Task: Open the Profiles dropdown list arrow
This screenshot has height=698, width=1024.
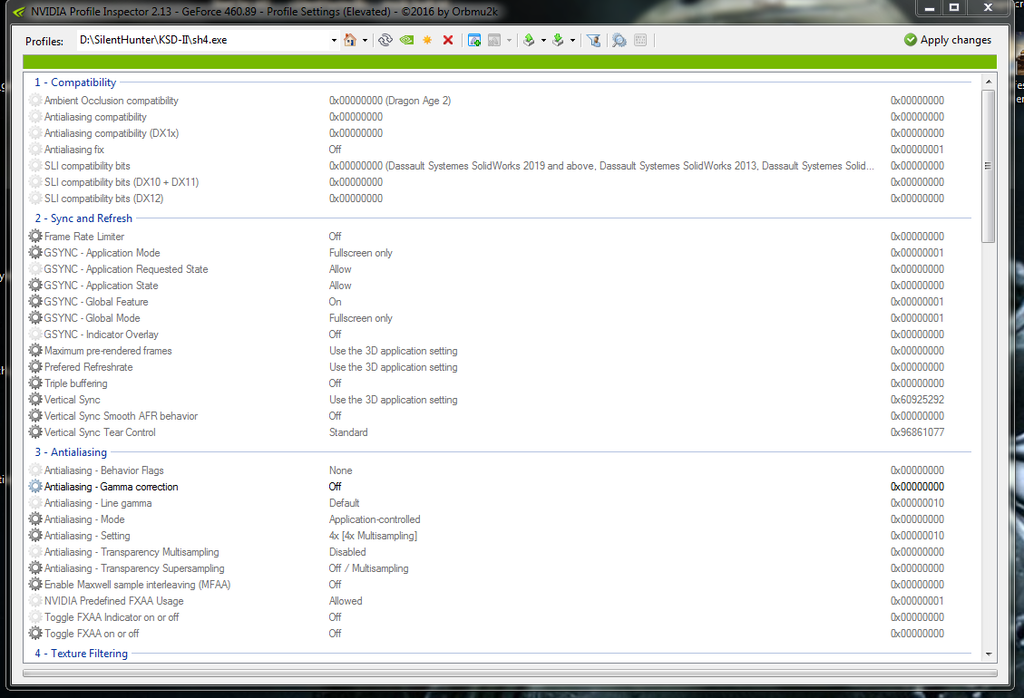Action: click(334, 40)
